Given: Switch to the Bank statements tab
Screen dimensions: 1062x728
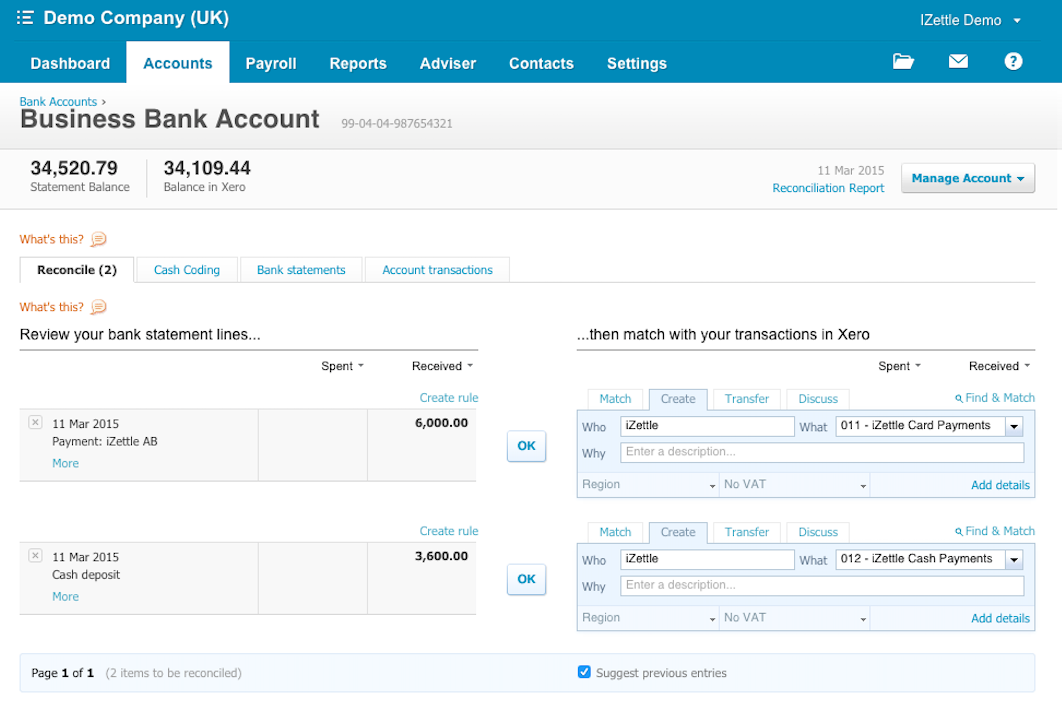Looking at the screenshot, I should click(x=301, y=270).
